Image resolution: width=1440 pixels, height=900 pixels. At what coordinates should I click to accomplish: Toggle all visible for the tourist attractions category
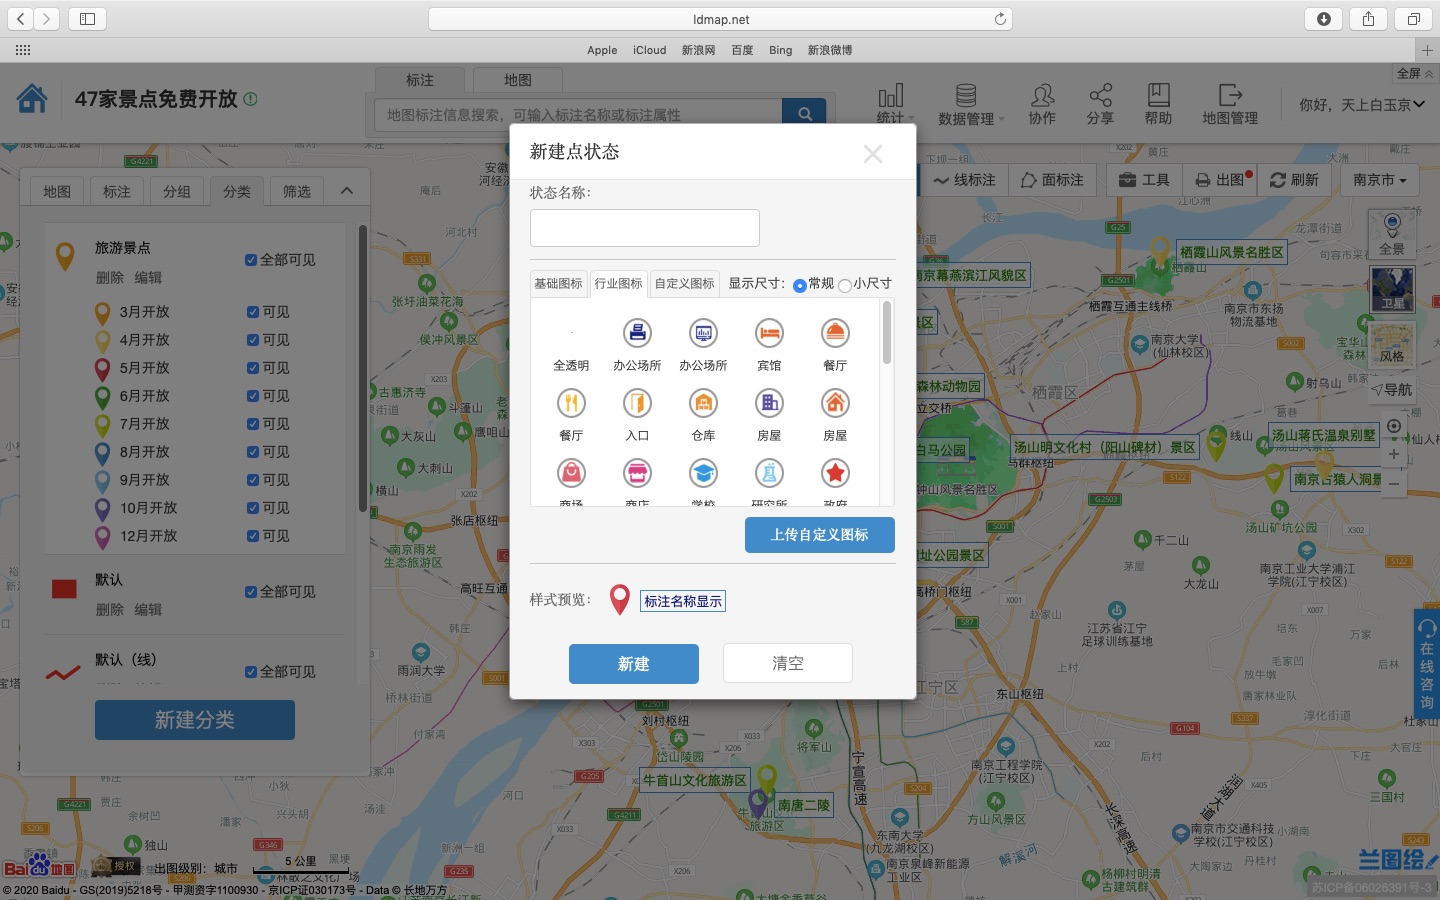[251, 260]
